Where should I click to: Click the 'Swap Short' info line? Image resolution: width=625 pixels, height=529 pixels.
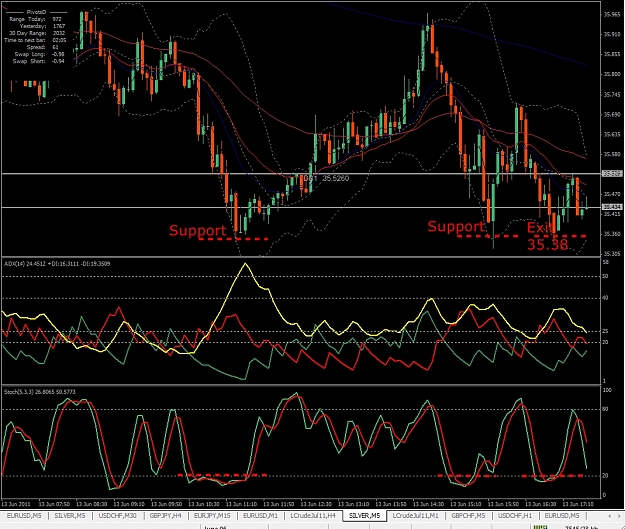point(38,61)
